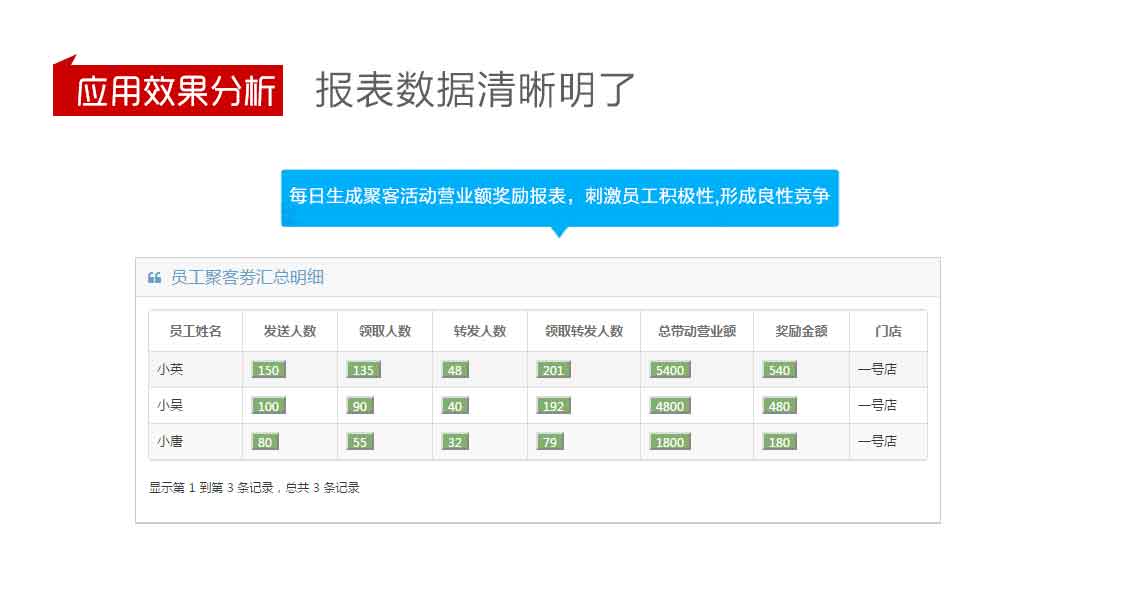Click 小唐's 转发人数 badge showing 32
Image resolution: width=1140 pixels, height=612 pixels.
(x=454, y=441)
